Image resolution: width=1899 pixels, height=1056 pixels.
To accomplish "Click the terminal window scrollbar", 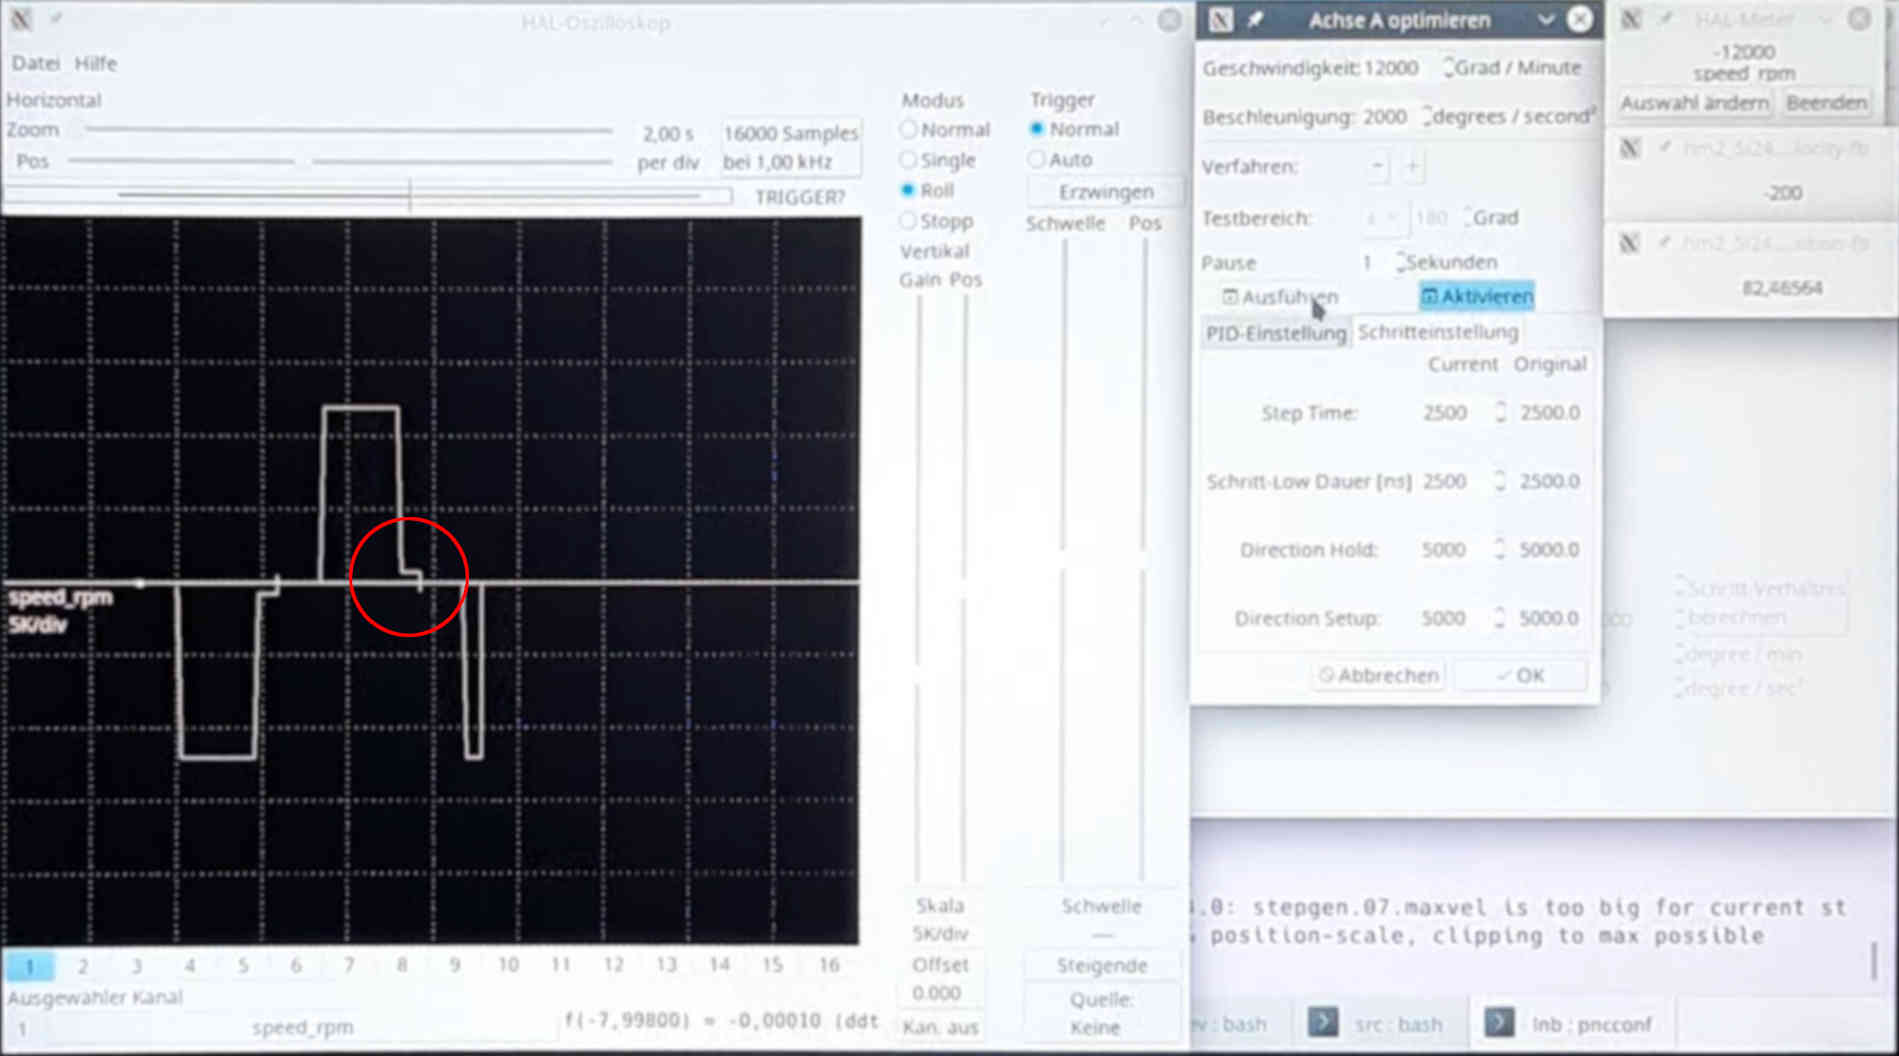I will coord(1873,962).
